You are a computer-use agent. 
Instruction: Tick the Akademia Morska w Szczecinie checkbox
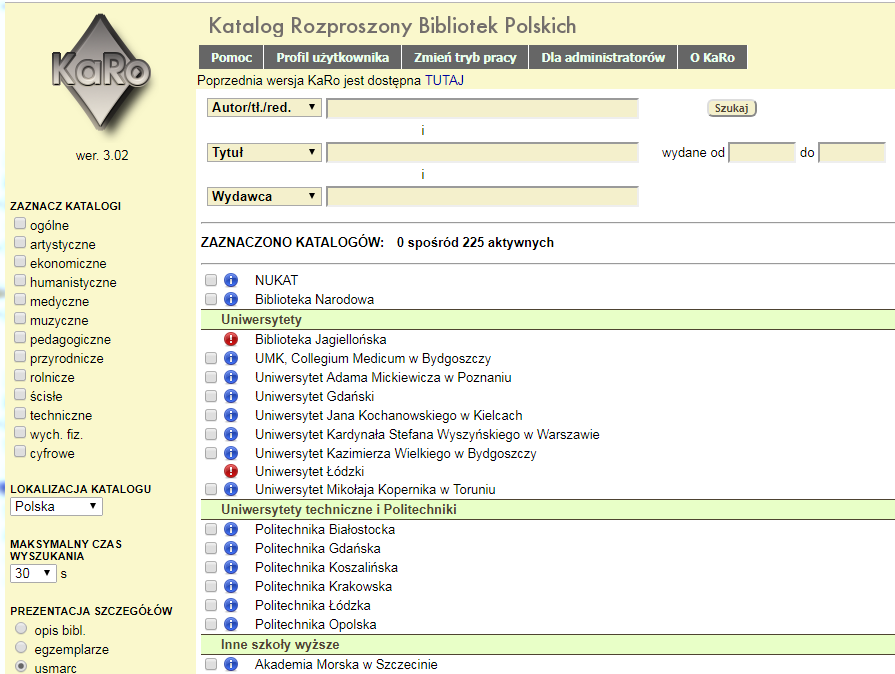coord(211,664)
